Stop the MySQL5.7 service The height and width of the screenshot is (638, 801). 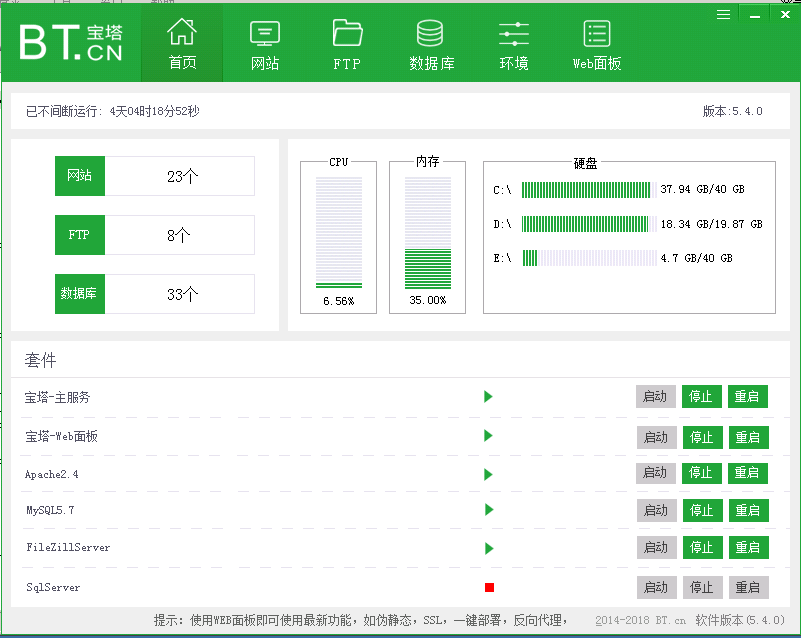point(702,510)
